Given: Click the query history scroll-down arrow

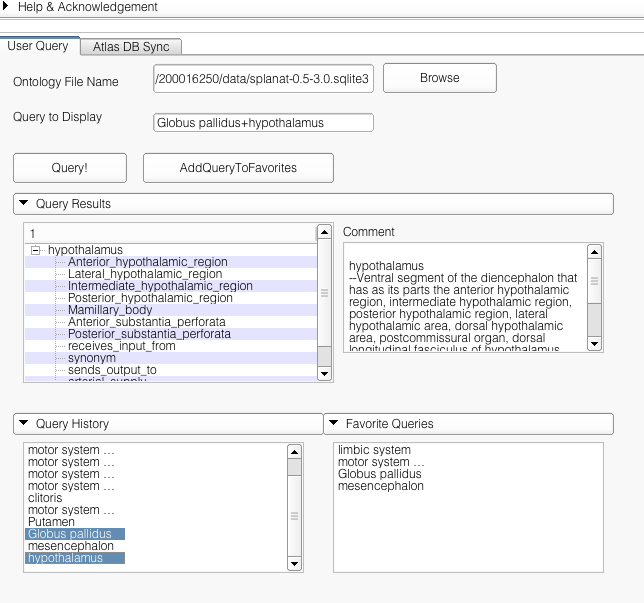Looking at the screenshot, I should [294, 564].
